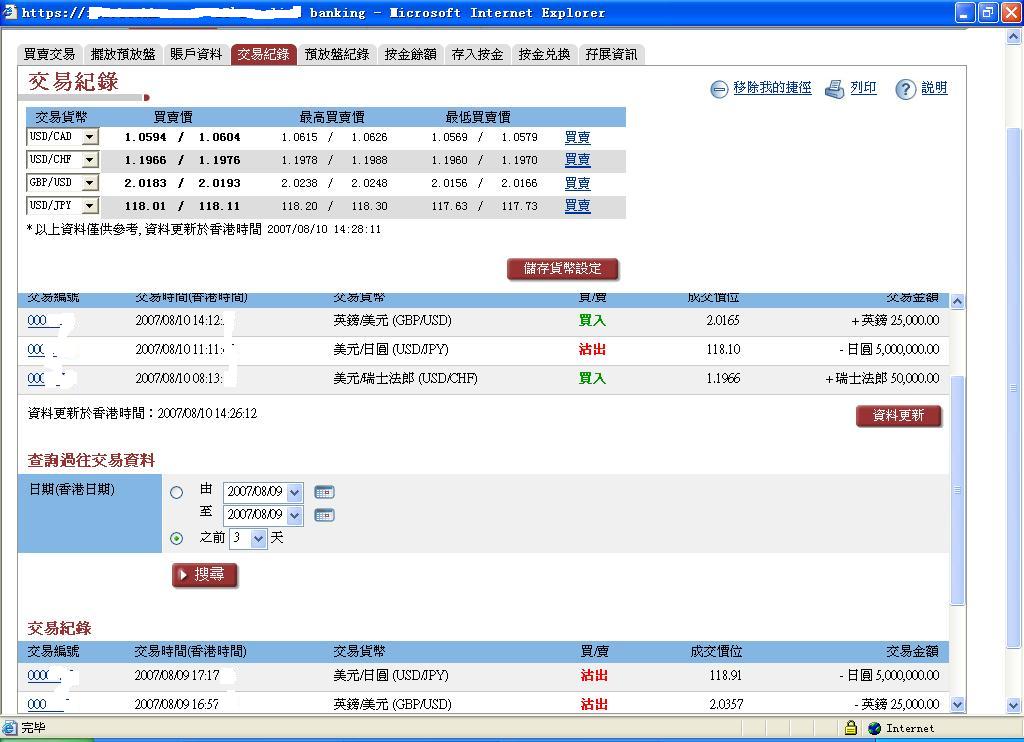This screenshot has width=1024, height=742.
Task: Click the help question mark icon
Action: pos(905,89)
